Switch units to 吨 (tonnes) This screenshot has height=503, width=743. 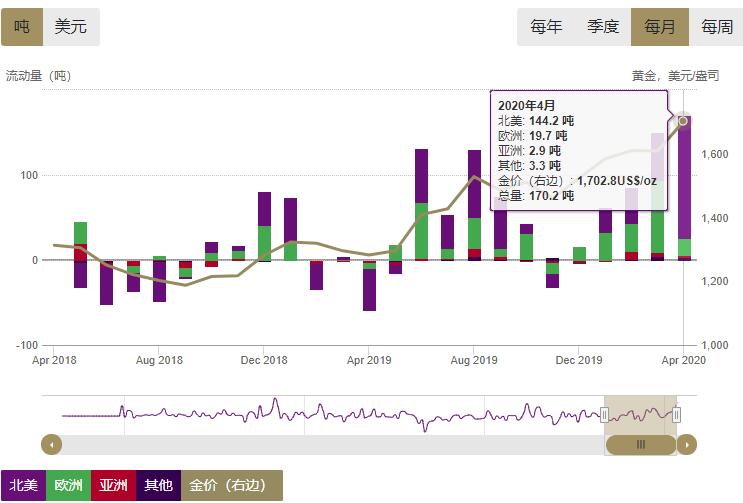22,27
